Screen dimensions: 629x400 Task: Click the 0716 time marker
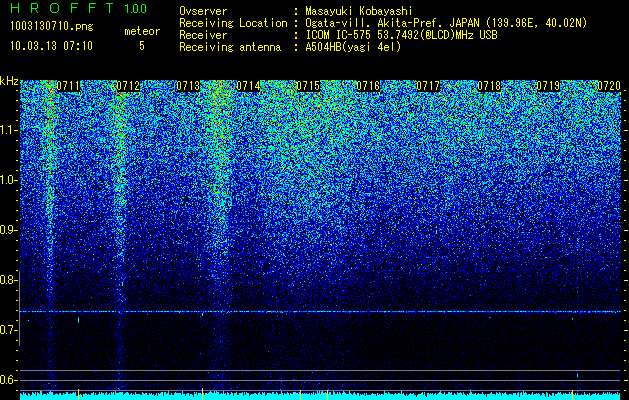click(368, 86)
